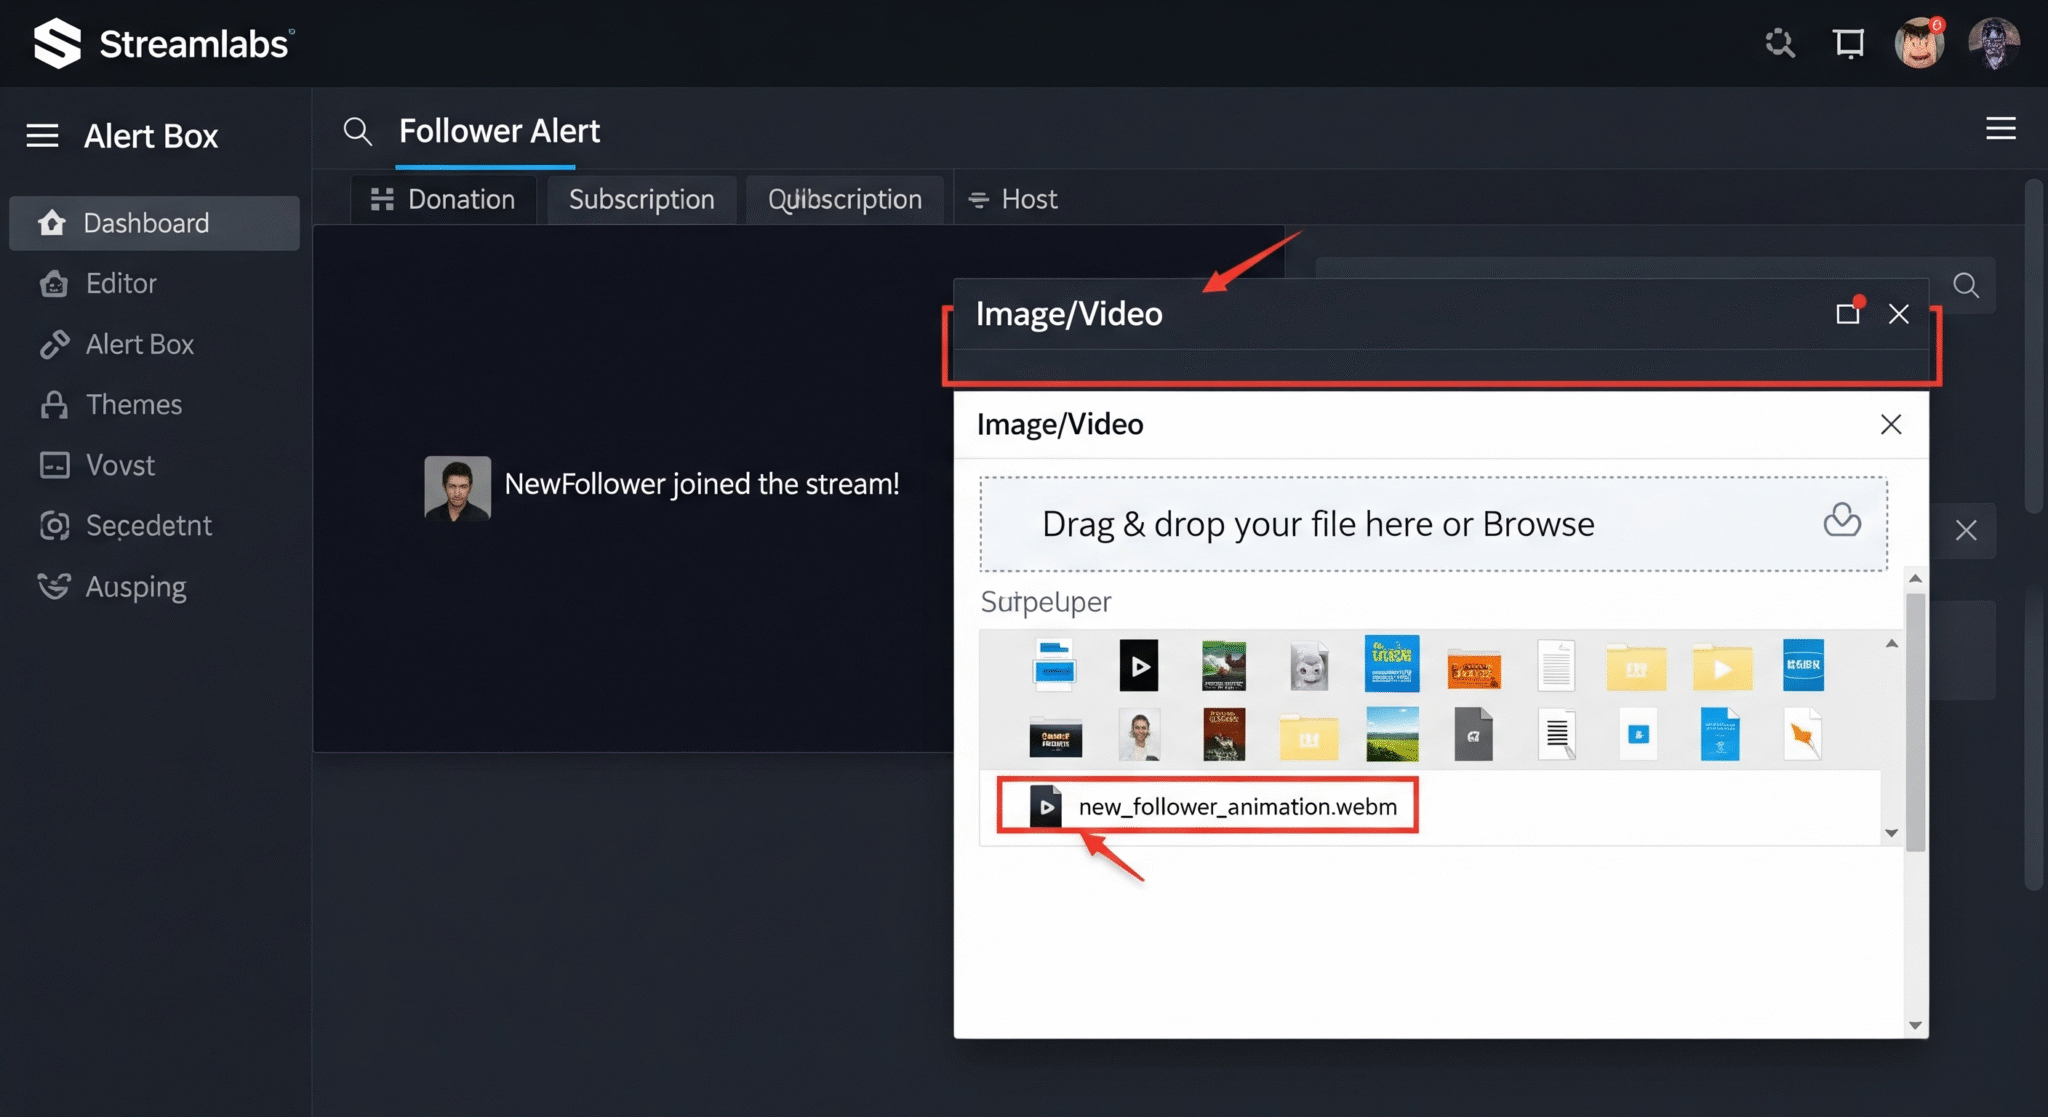This screenshot has height=1117, width=2048.
Task: Expand the top-right hamburger menu
Action: point(2000,129)
